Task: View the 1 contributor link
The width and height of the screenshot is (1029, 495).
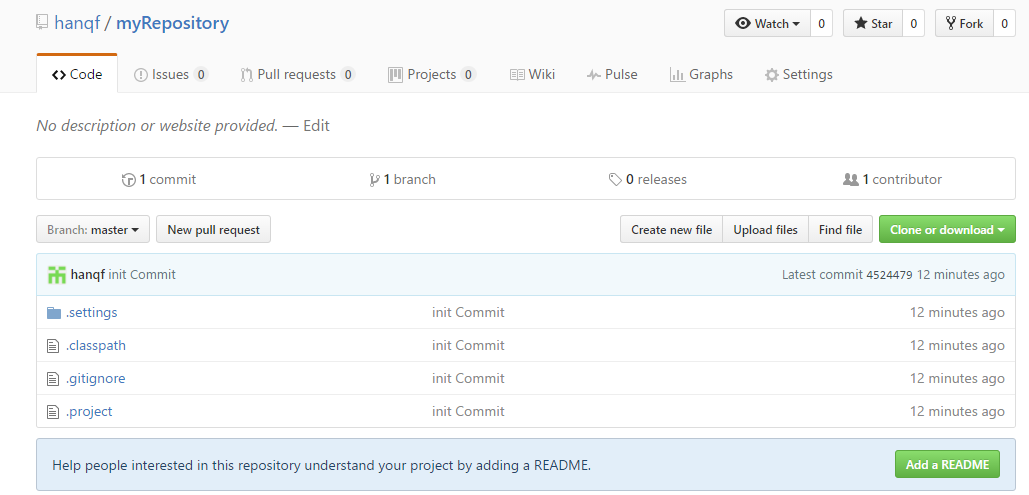Action: pos(892,179)
